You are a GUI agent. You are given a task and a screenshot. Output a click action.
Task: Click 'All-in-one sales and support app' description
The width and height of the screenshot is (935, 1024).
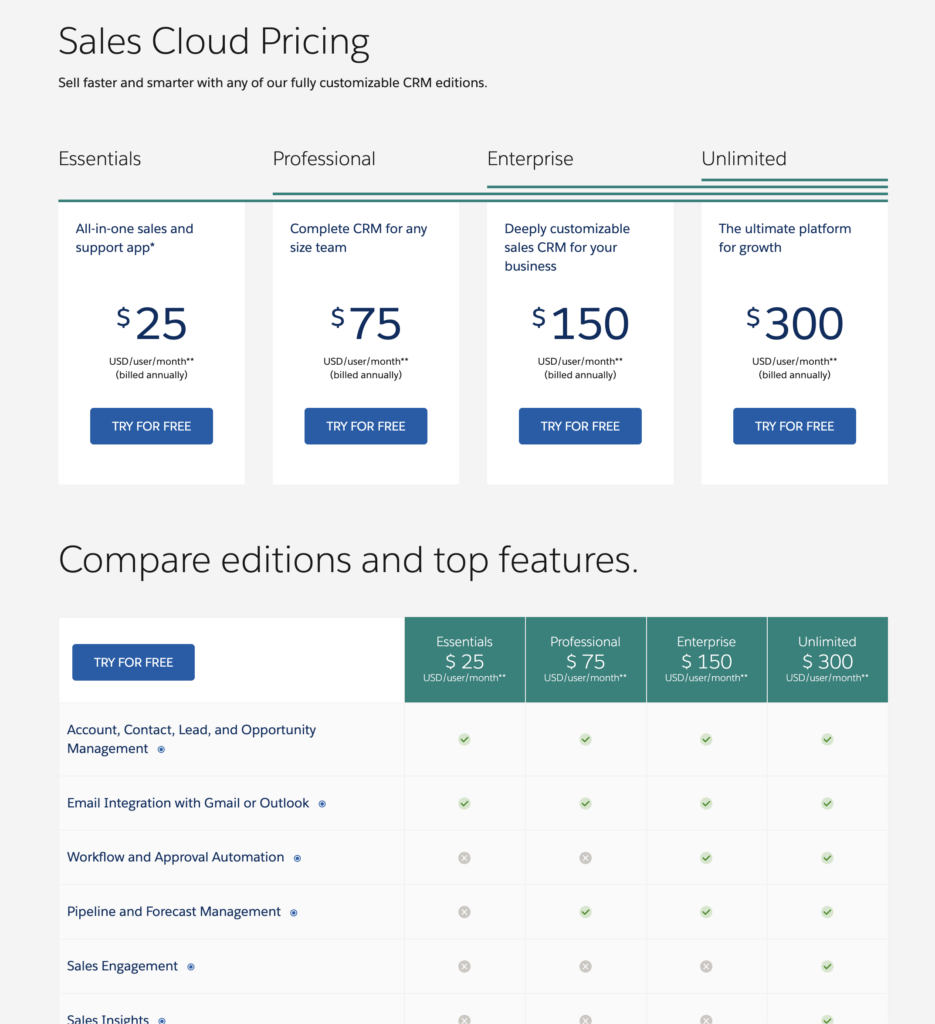(x=135, y=238)
